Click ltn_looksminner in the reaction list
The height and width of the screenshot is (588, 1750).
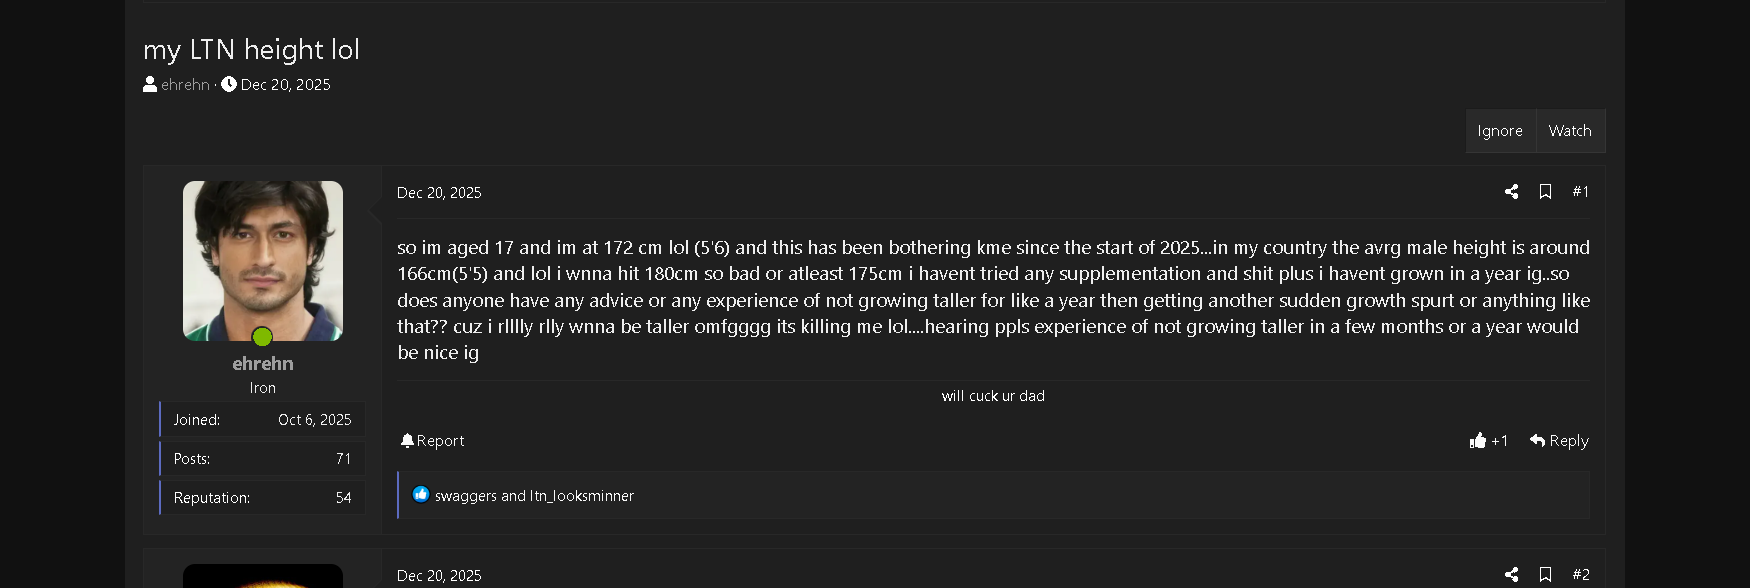[580, 495]
